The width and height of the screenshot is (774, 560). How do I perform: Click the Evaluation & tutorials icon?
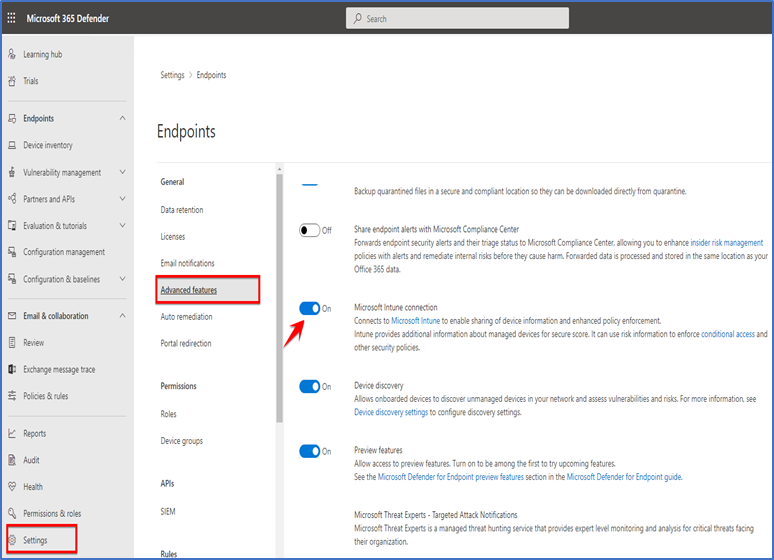12,225
